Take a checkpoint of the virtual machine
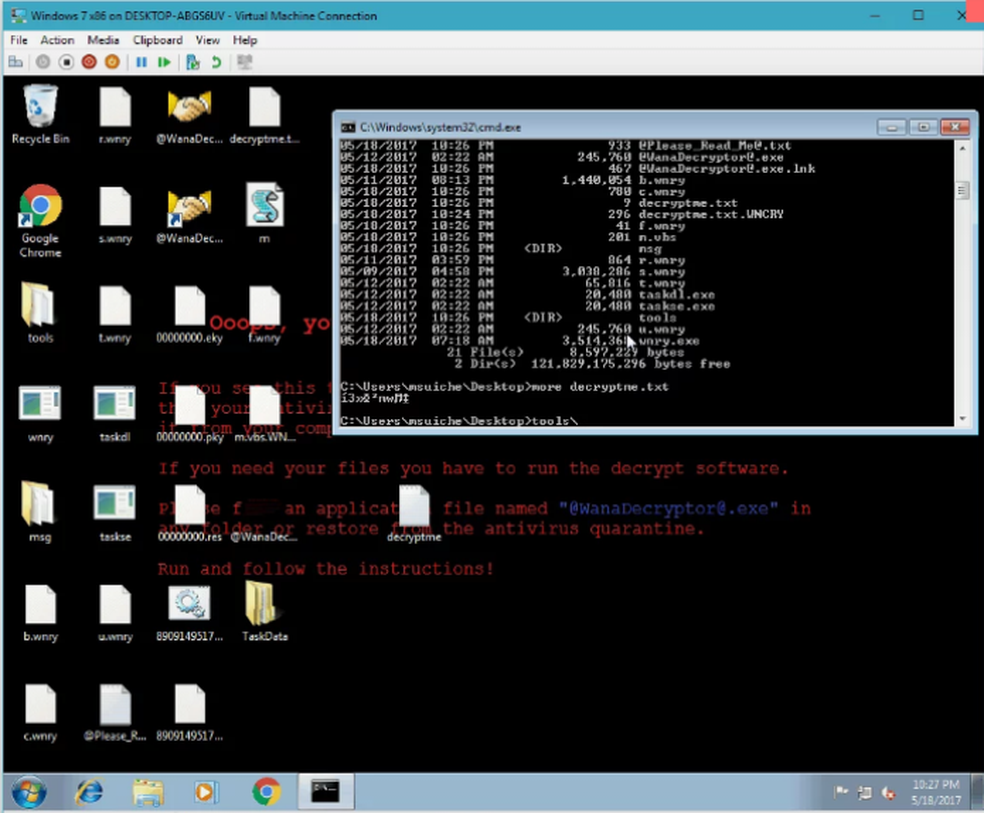984x813 pixels. click(191, 62)
